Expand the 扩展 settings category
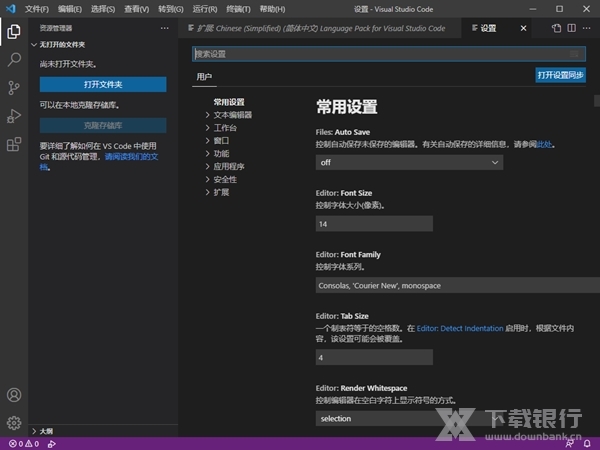The width and height of the screenshot is (600, 450). (x=221, y=192)
